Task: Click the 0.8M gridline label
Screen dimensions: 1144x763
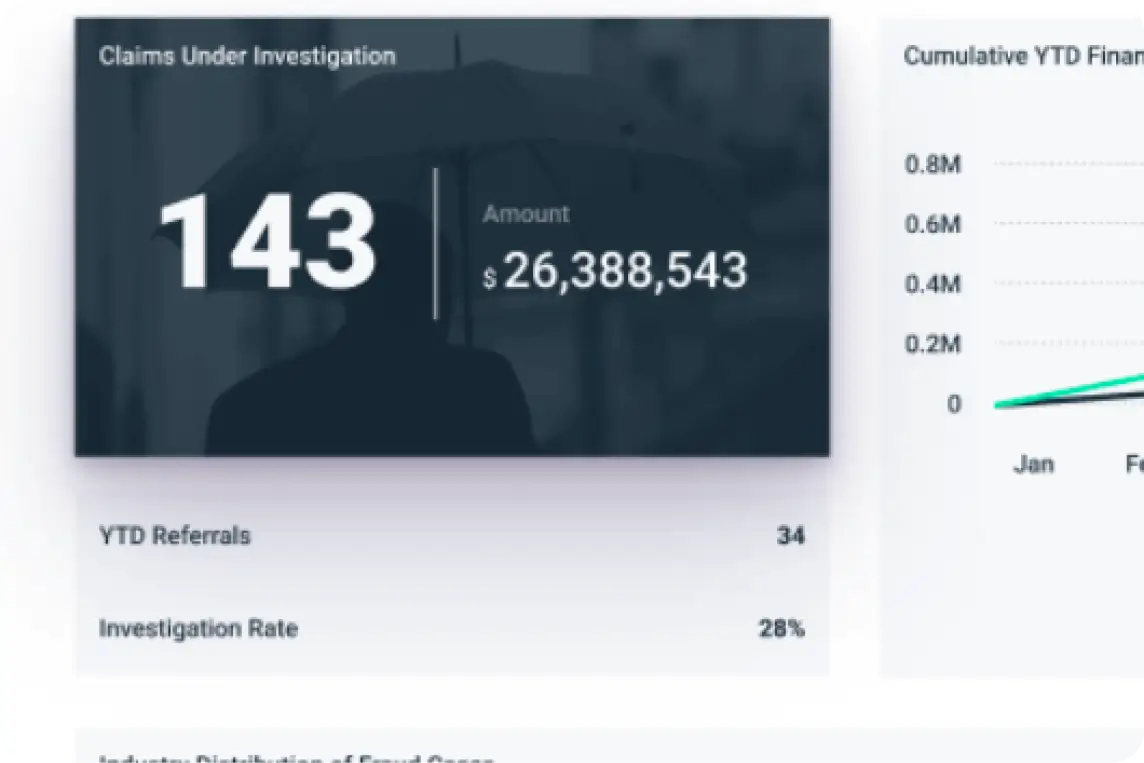Action: (930, 164)
